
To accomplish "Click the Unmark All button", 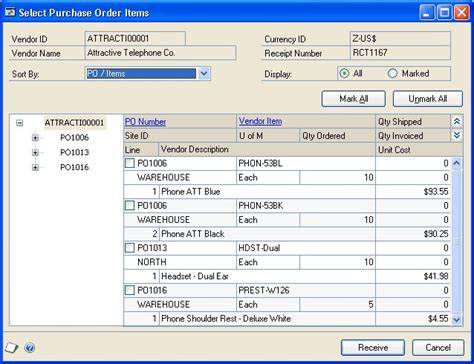I will [428, 99].
